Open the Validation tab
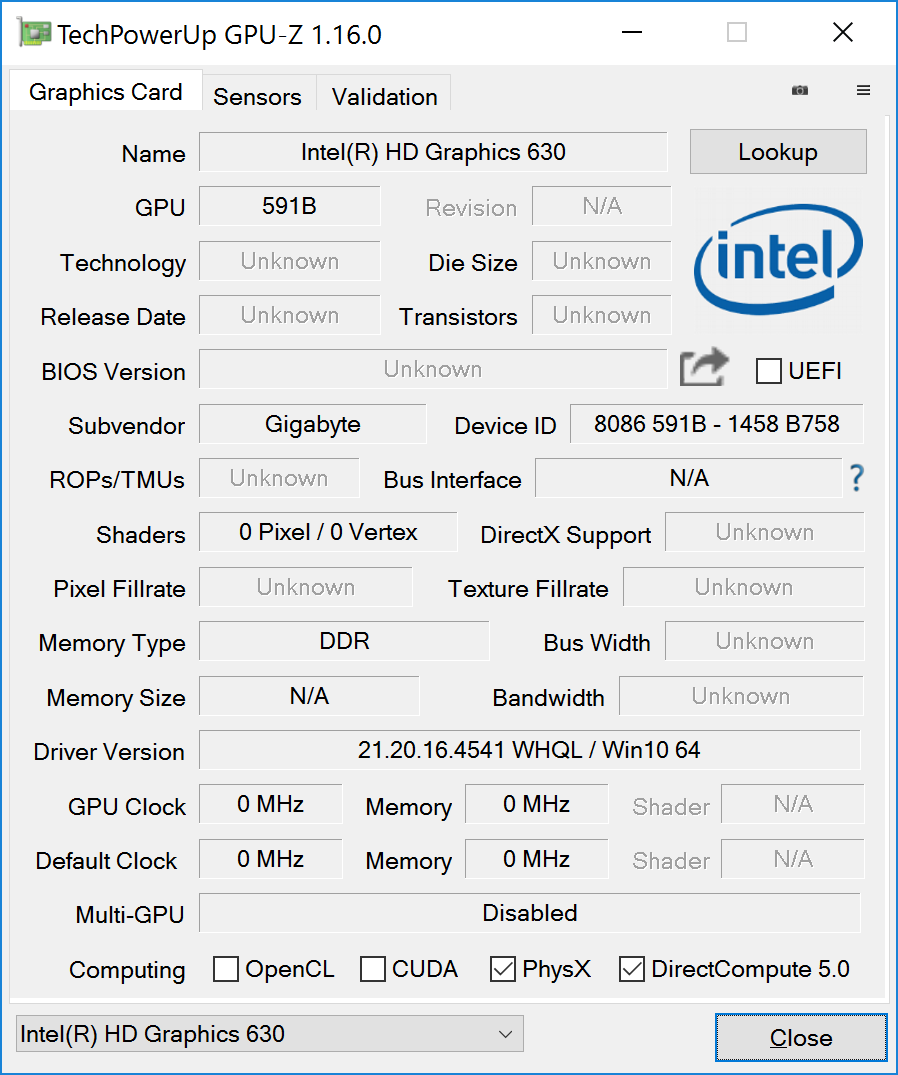Viewport: 898px width, 1075px height. 384,97
